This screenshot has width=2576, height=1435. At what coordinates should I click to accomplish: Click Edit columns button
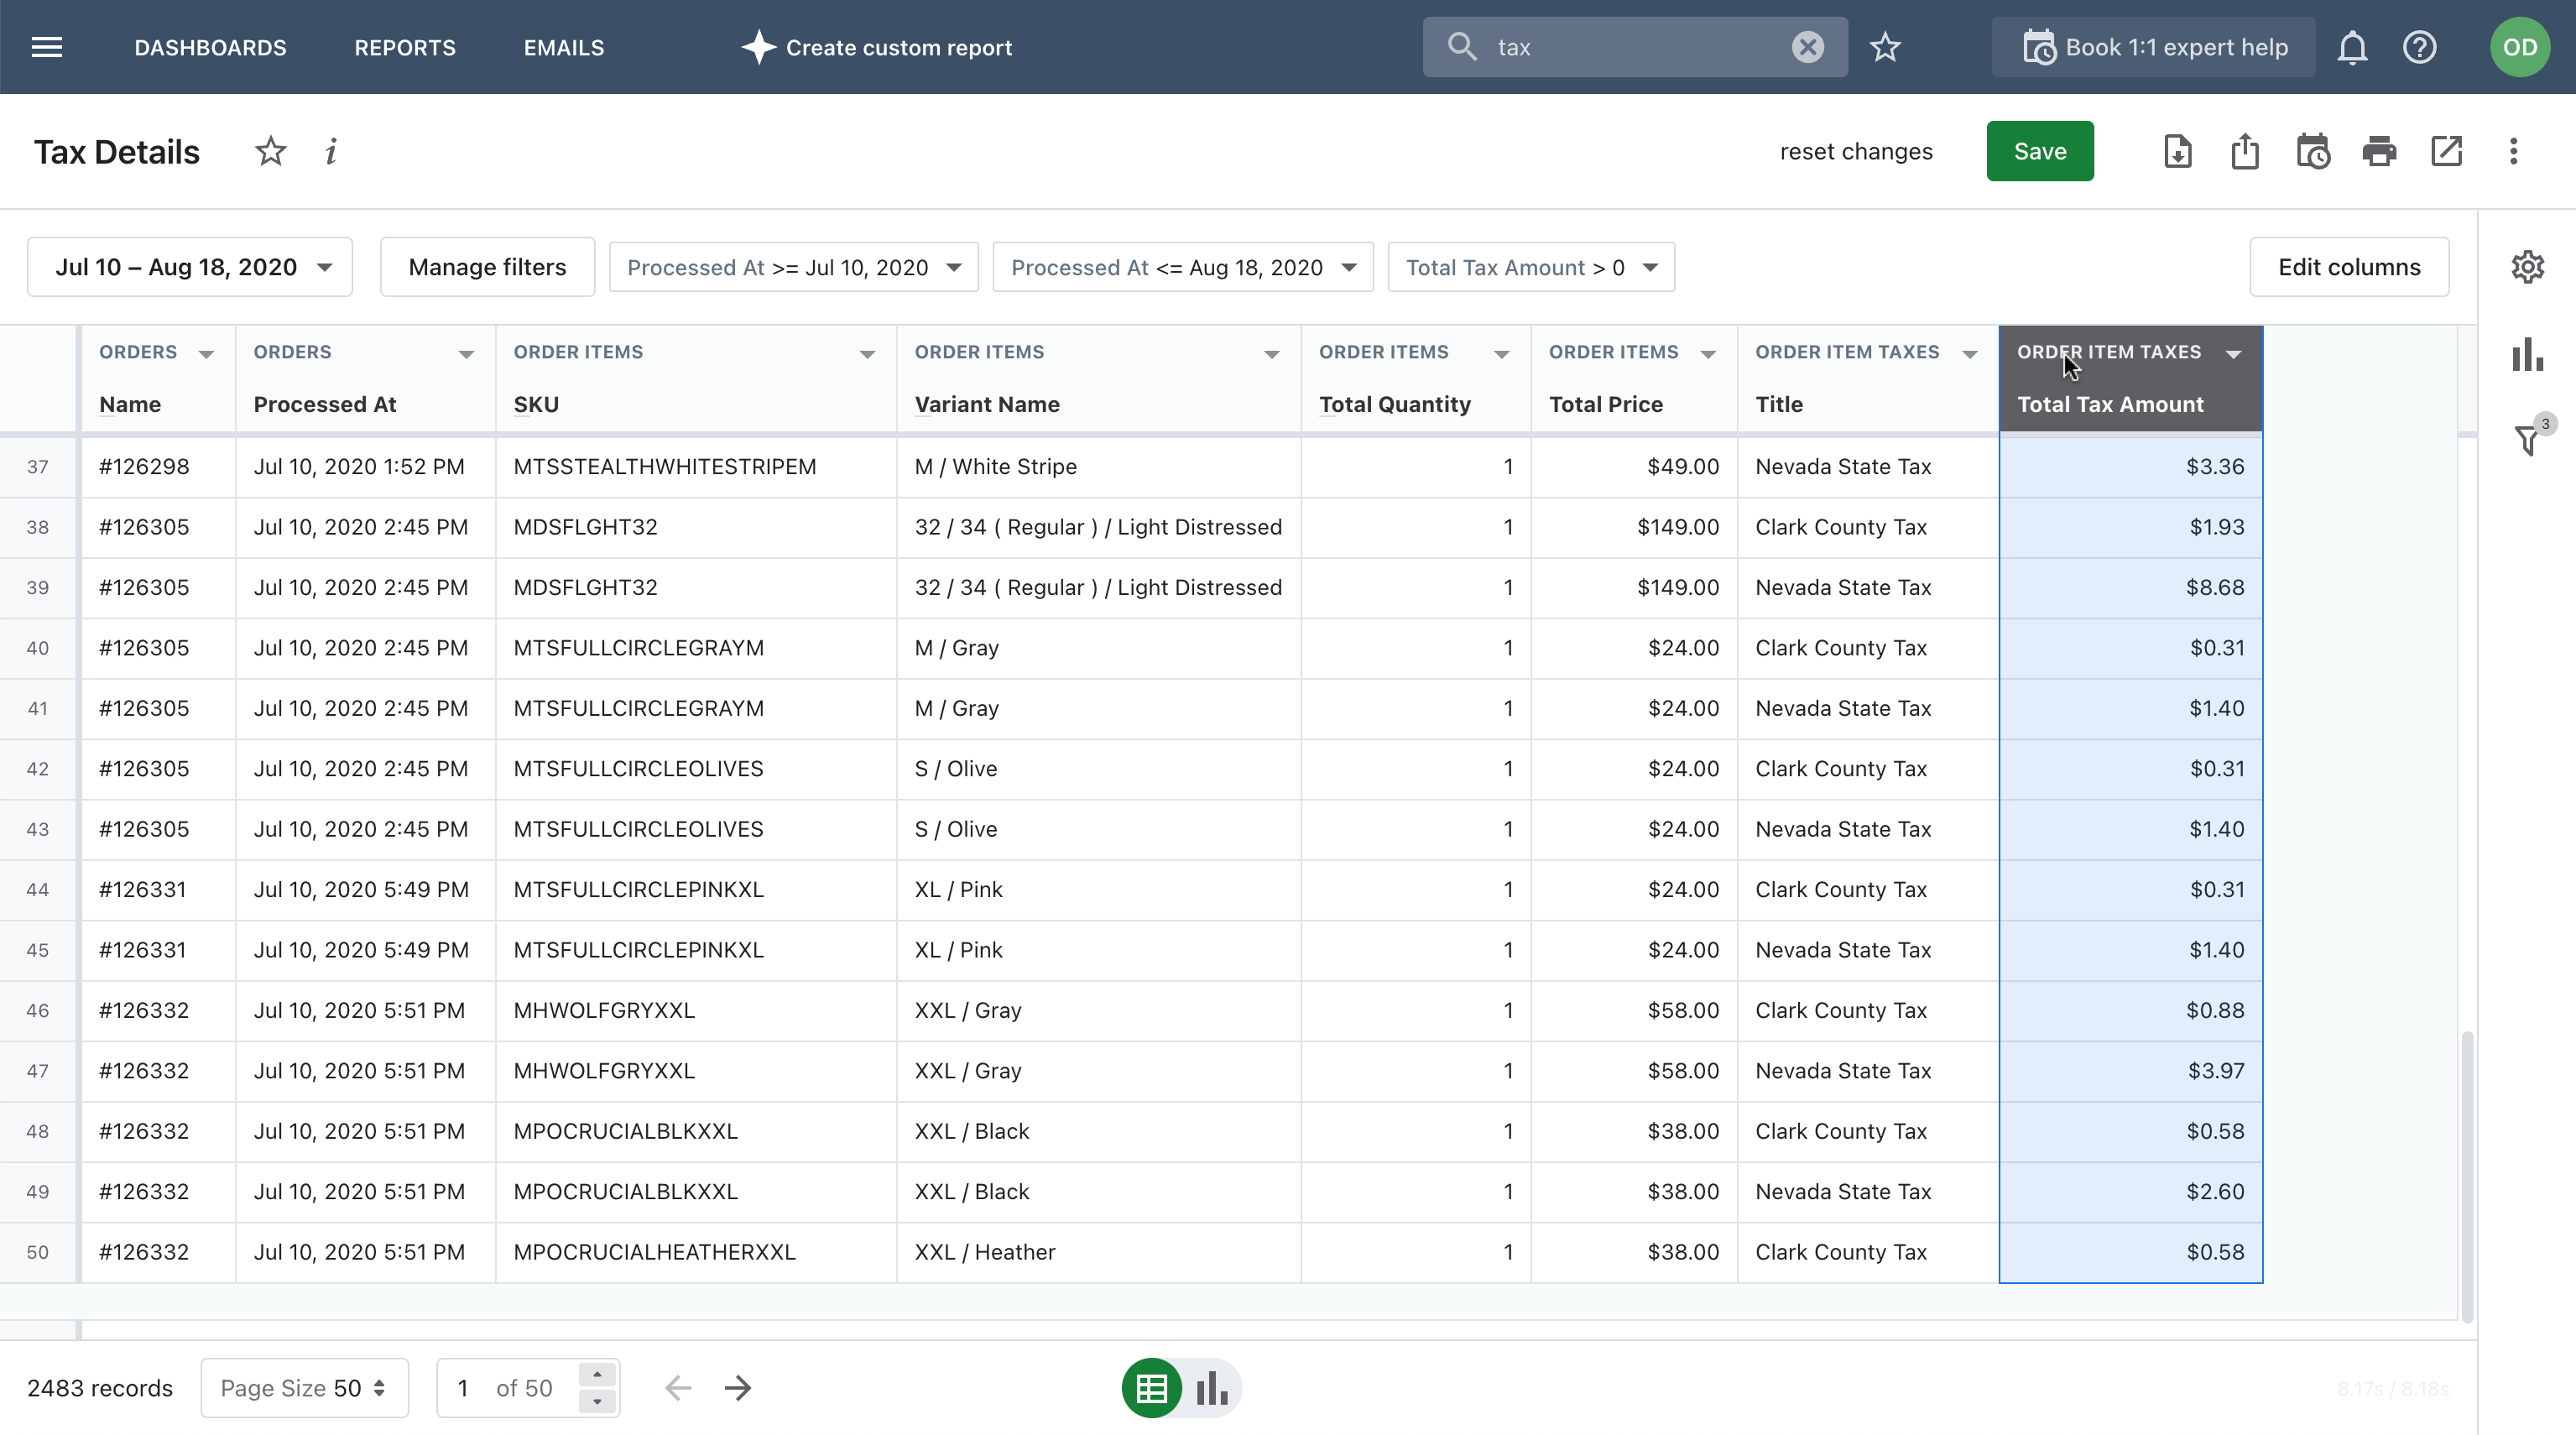tap(2349, 267)
